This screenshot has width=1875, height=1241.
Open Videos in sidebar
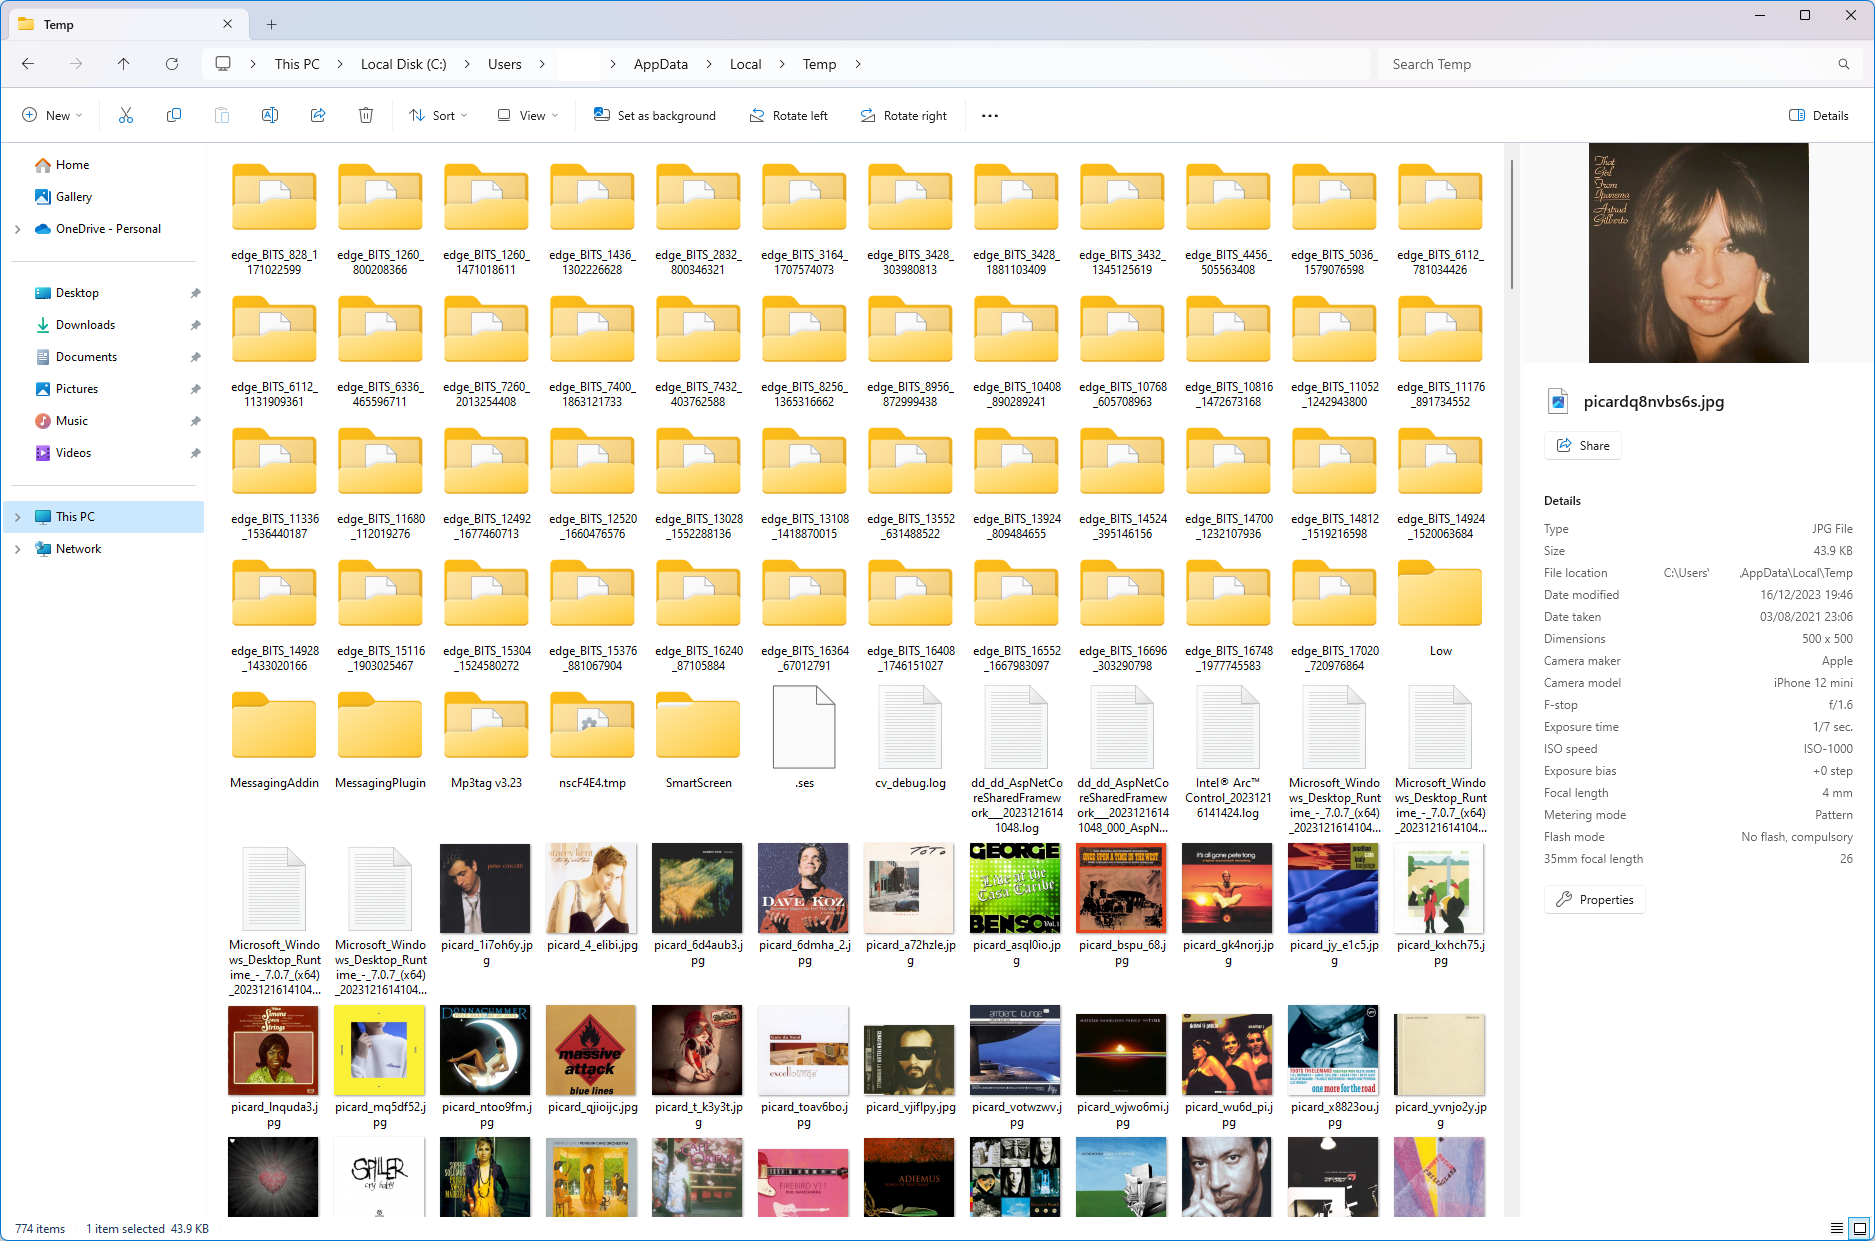[73, 453]
